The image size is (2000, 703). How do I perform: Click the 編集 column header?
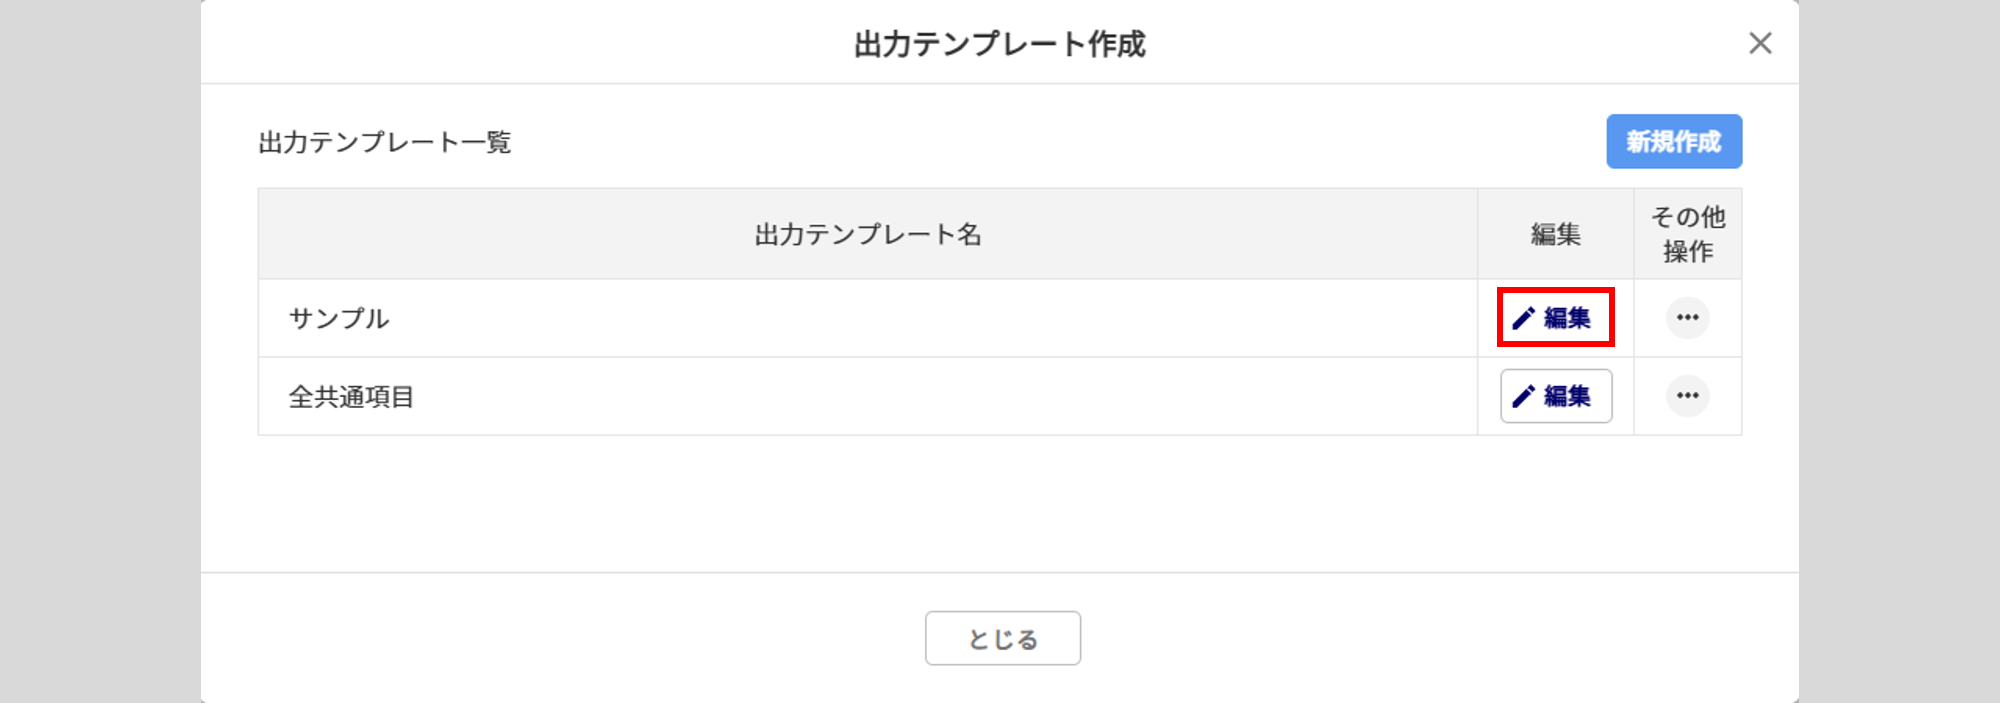(1555, 234)
